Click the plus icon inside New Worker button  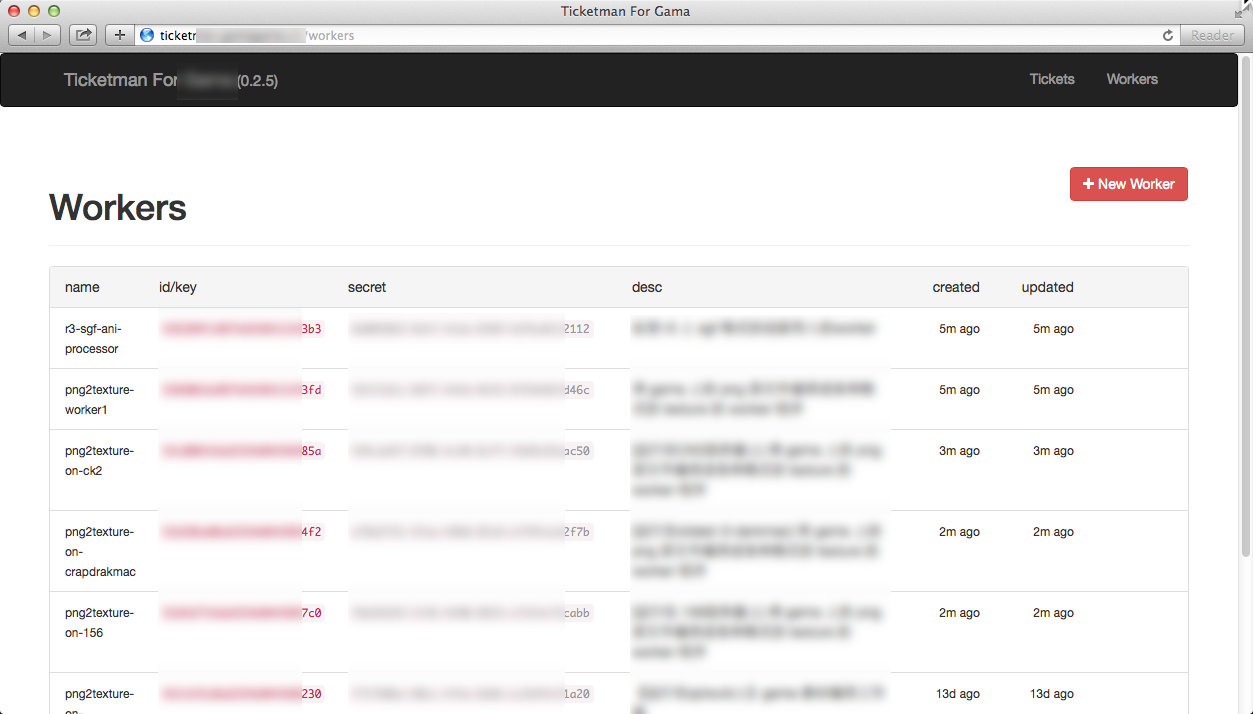point(1089,184)
